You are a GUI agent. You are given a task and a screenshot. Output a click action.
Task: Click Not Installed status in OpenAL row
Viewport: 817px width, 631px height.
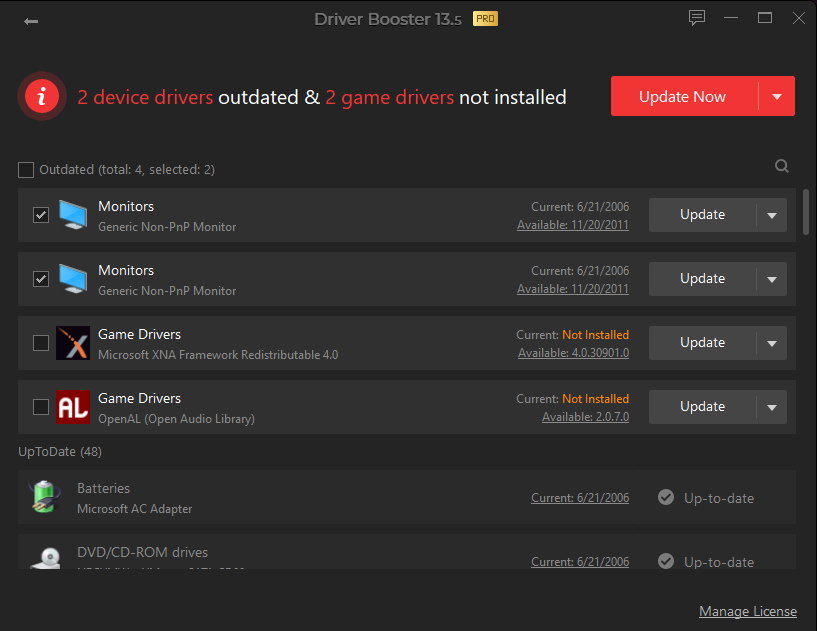596,399
